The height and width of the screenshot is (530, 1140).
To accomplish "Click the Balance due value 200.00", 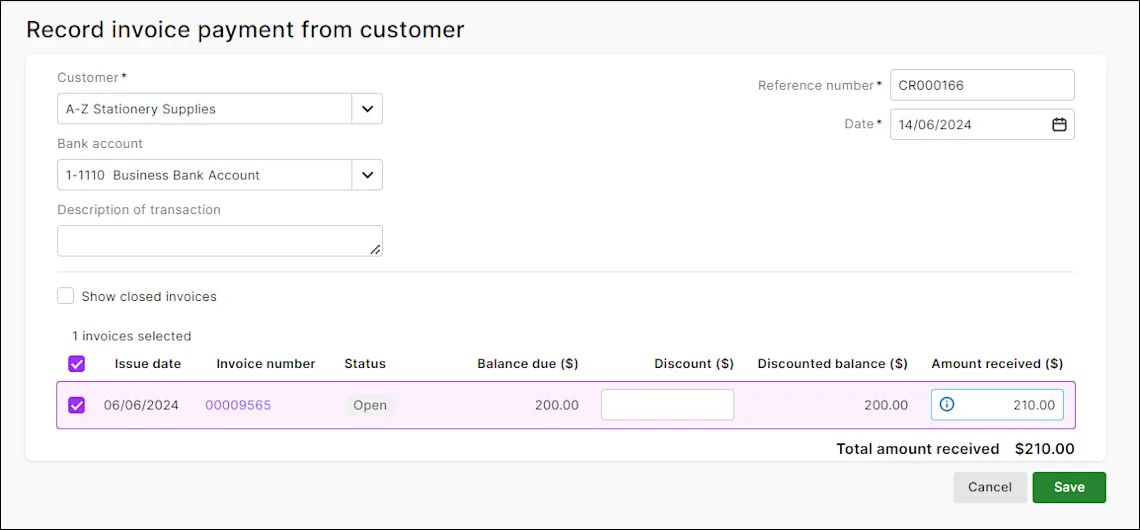I will pyautogui.click(x=557, y=405).
